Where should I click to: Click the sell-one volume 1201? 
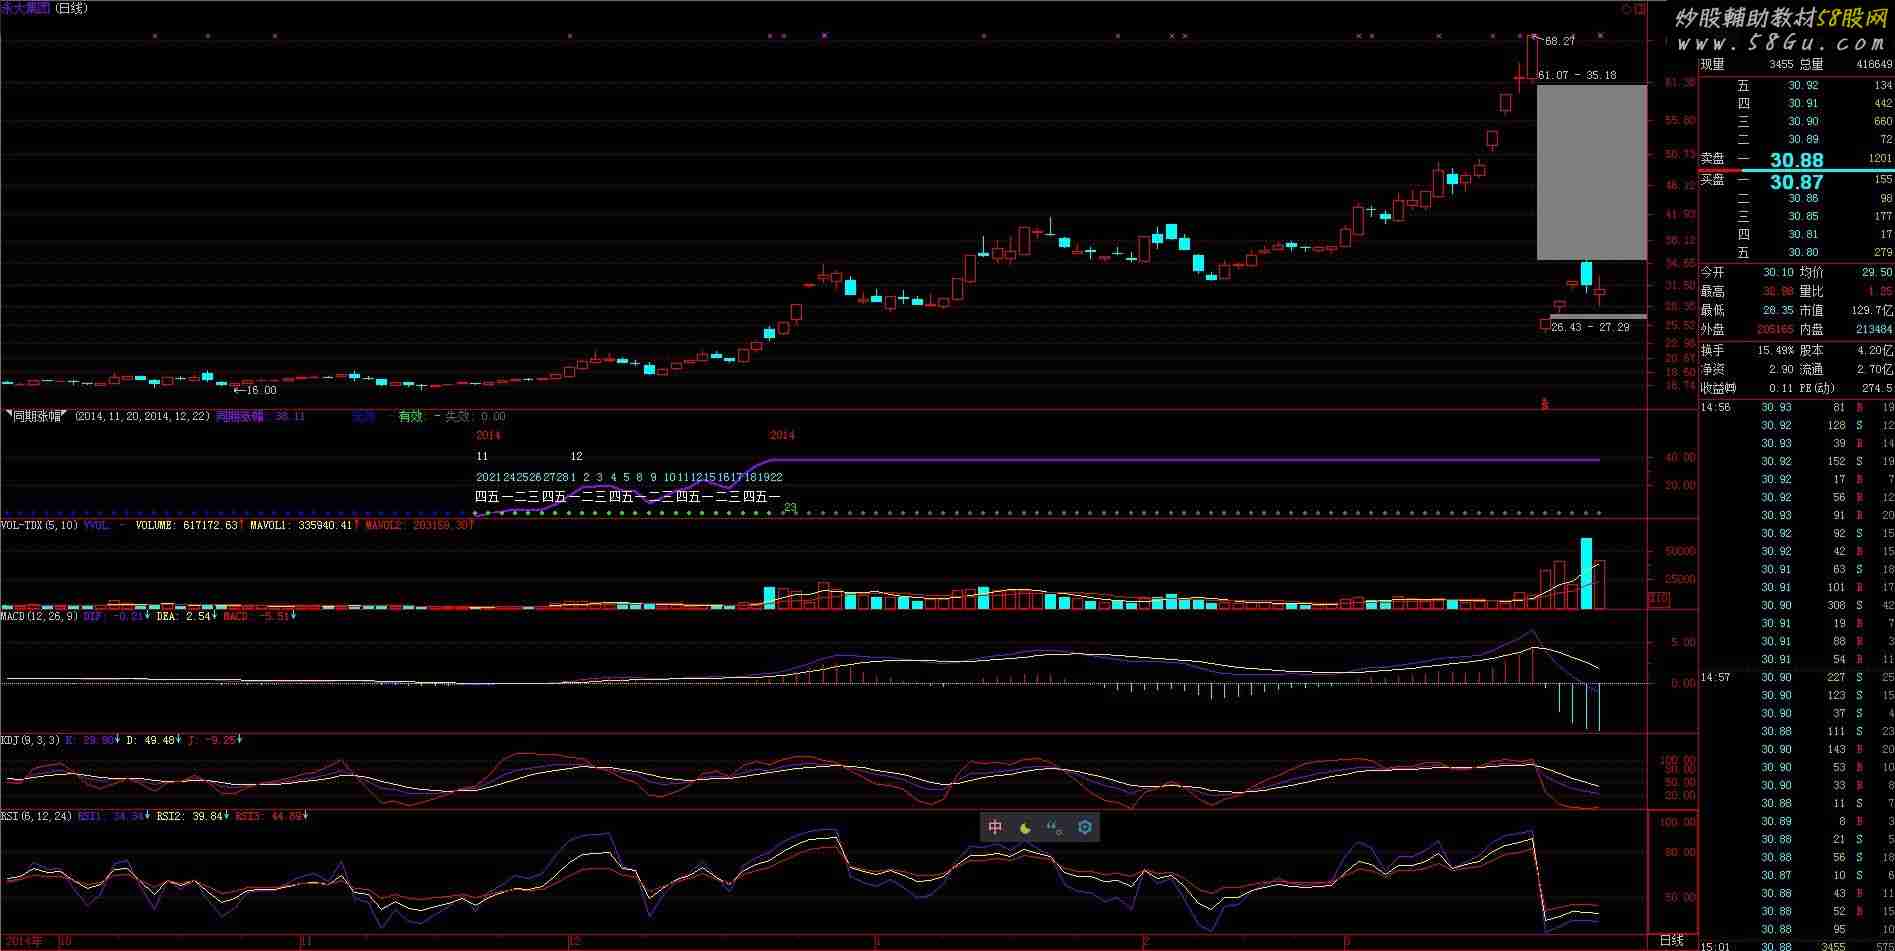1880,158
